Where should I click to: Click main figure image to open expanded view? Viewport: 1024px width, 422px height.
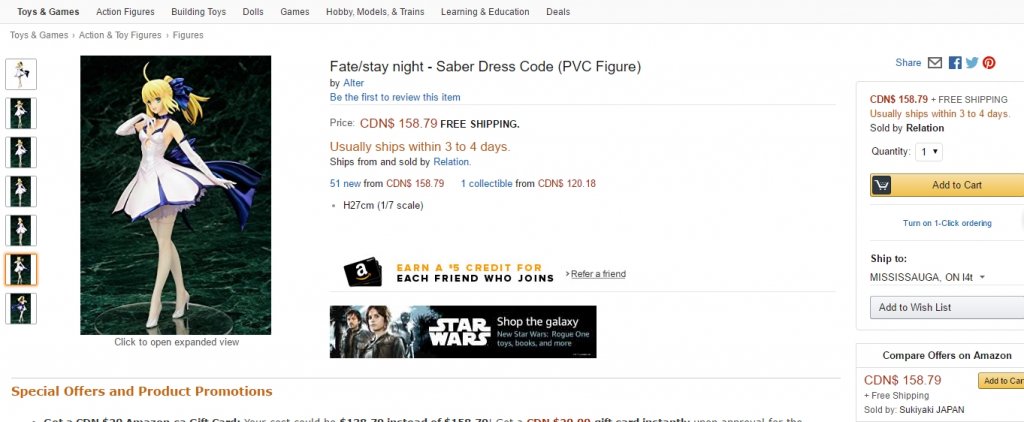(175, 195)
